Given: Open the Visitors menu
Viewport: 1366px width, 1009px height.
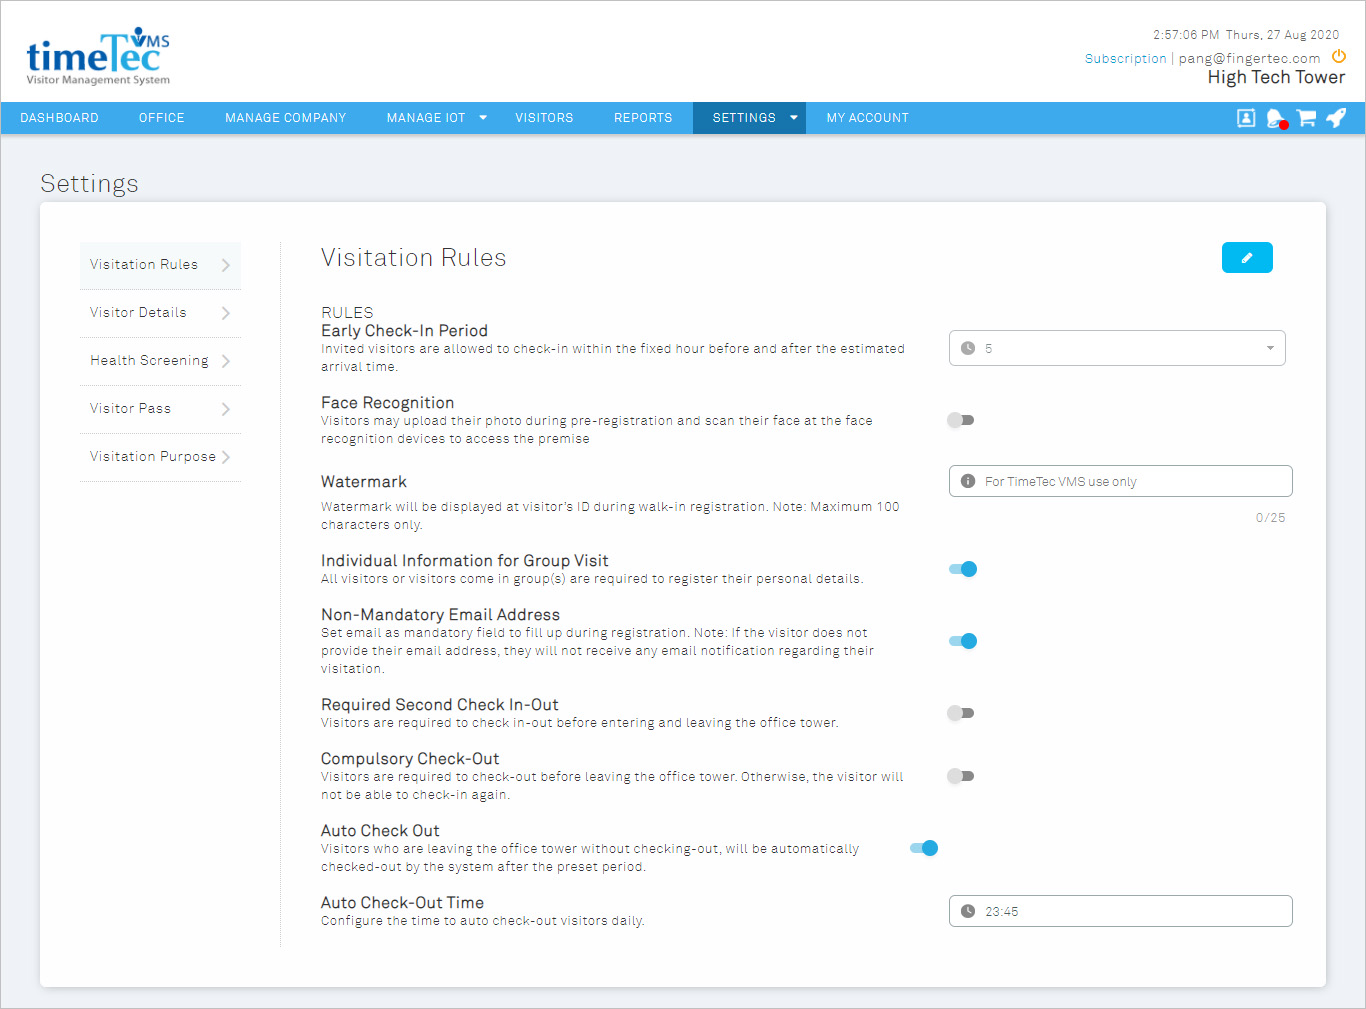Looking at the screenshot, I should [544, 118].
